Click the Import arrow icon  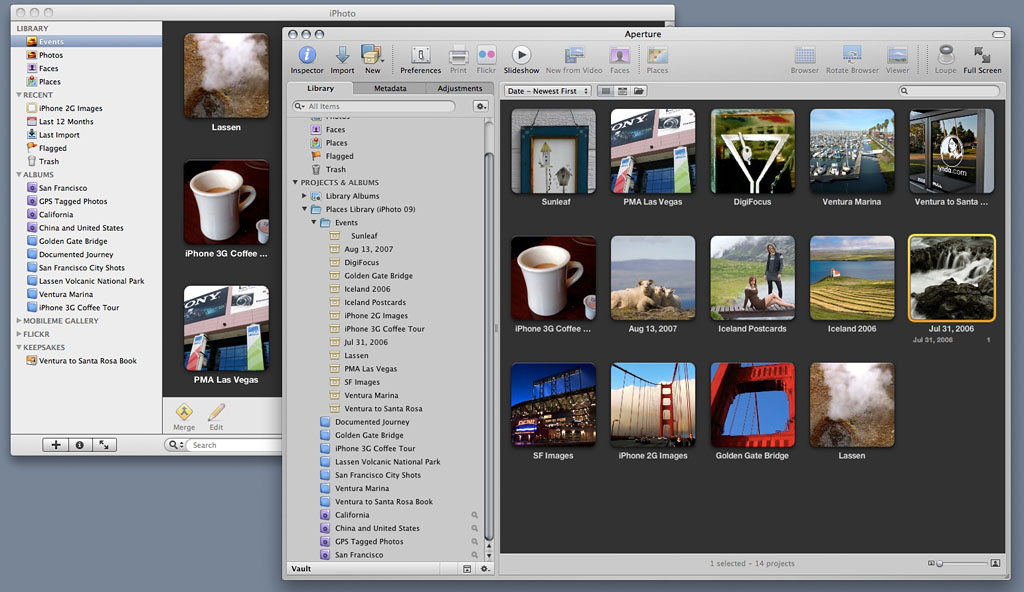(x=342, y=56)
